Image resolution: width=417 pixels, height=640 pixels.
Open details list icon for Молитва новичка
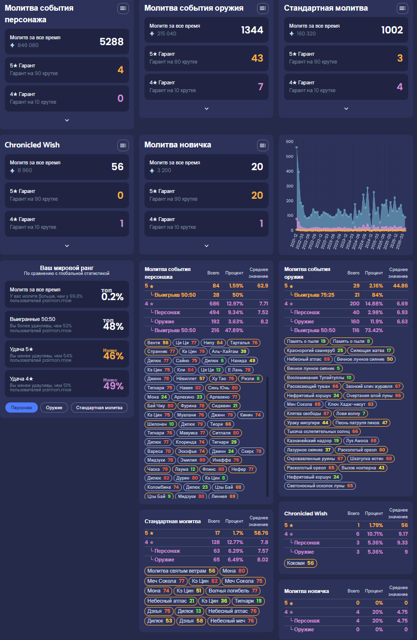click(262, 145)
